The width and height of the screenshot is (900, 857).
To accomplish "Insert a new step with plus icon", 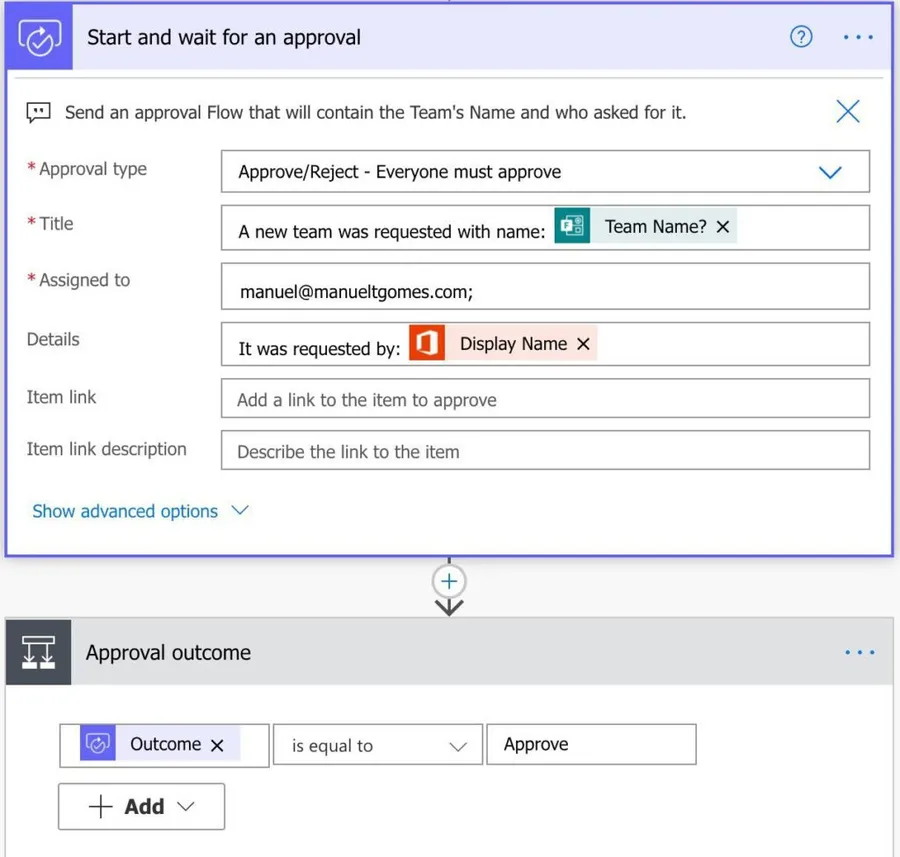I will point(450,582).
